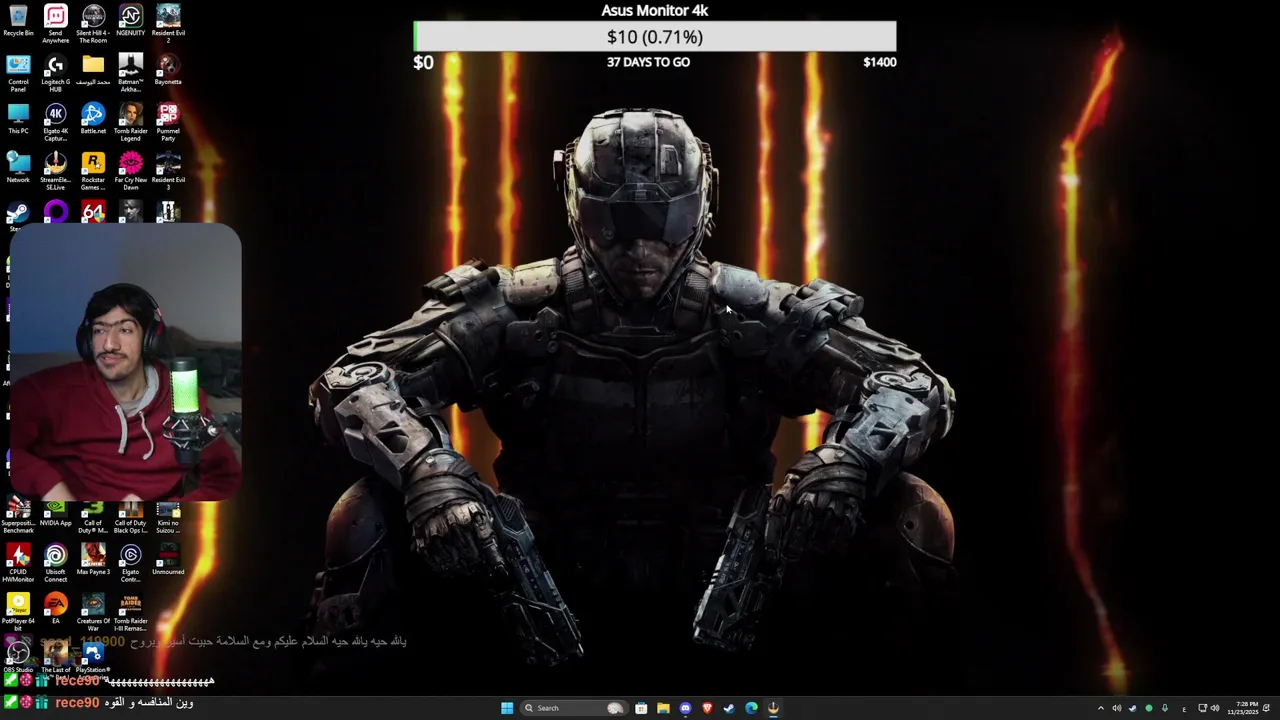Select the Silent Hill 4 - The Room shortcut

point(93,24)
